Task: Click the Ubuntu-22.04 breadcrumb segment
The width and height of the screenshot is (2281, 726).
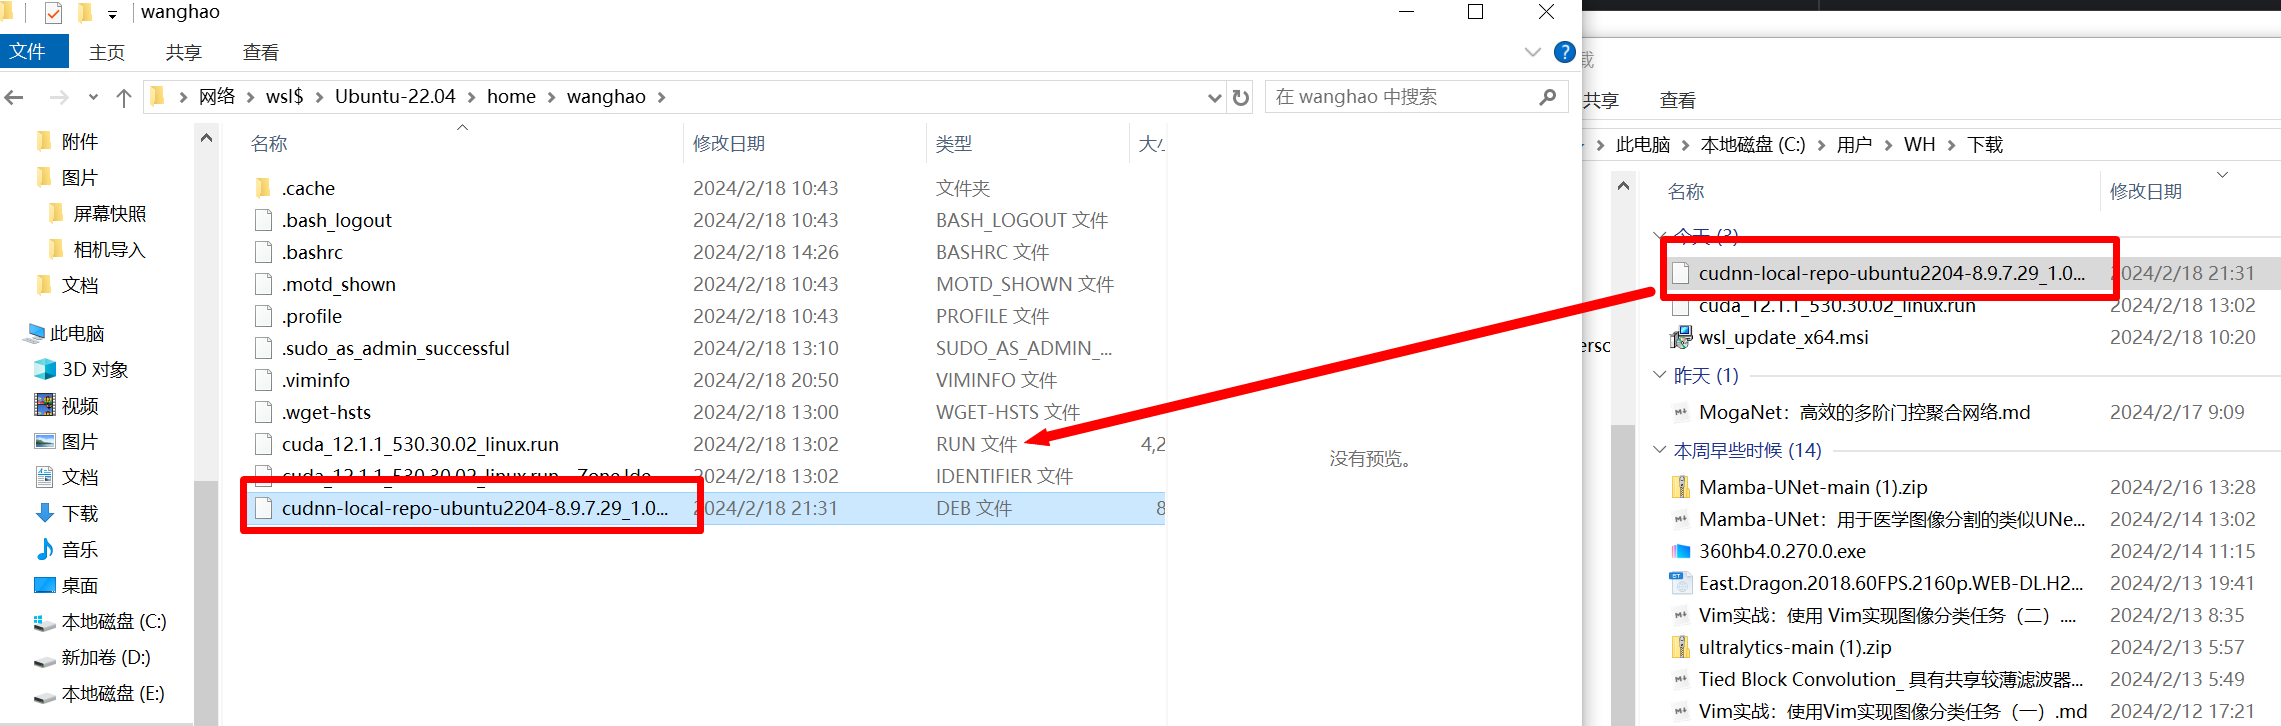Action: 395,96
